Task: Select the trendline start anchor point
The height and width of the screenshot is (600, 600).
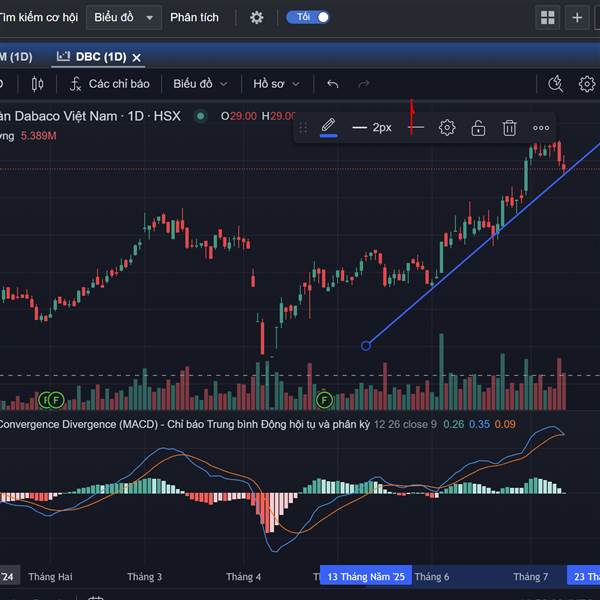Action: point(366,346)
